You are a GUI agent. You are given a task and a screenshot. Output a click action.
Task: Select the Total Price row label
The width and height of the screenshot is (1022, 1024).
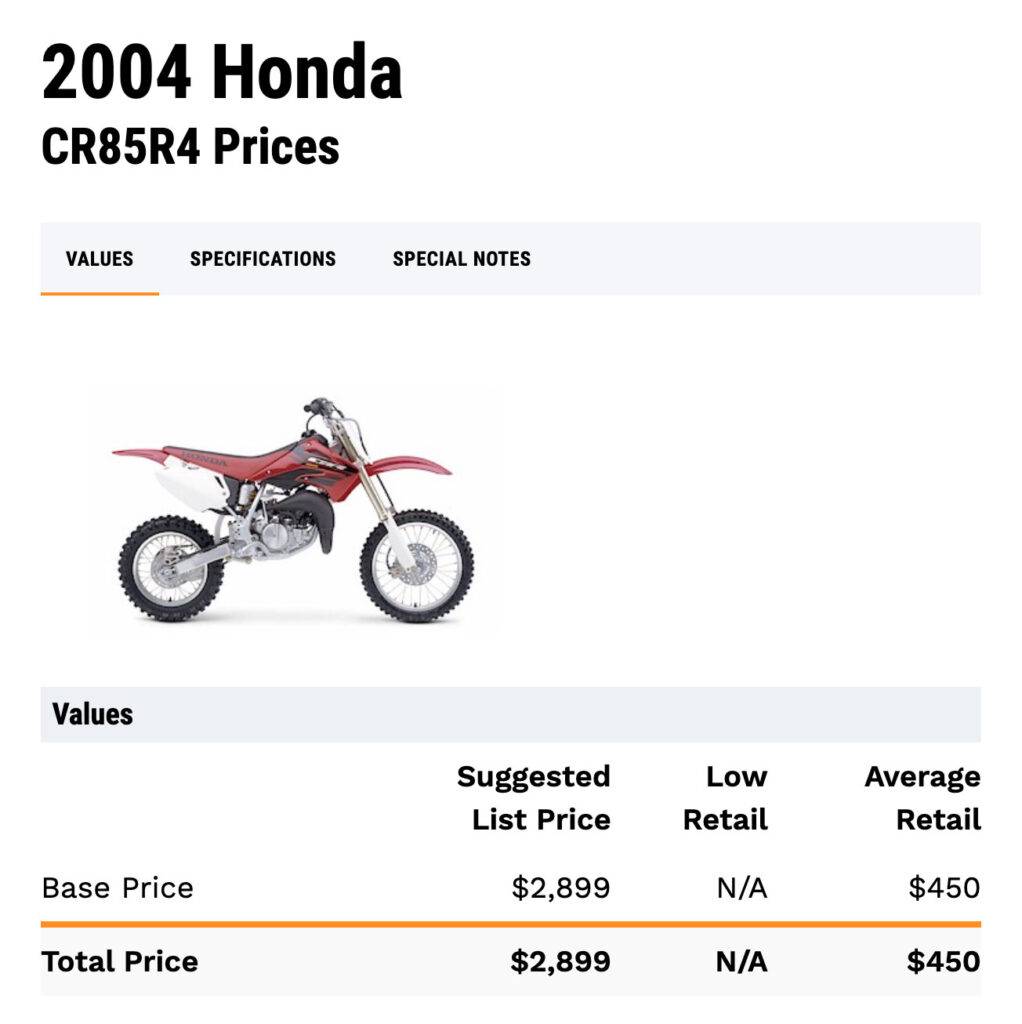[120, 962]
